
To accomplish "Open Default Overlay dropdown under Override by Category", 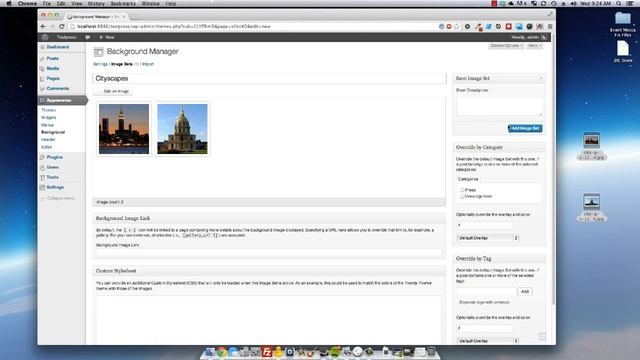I will tap(487, 238).
